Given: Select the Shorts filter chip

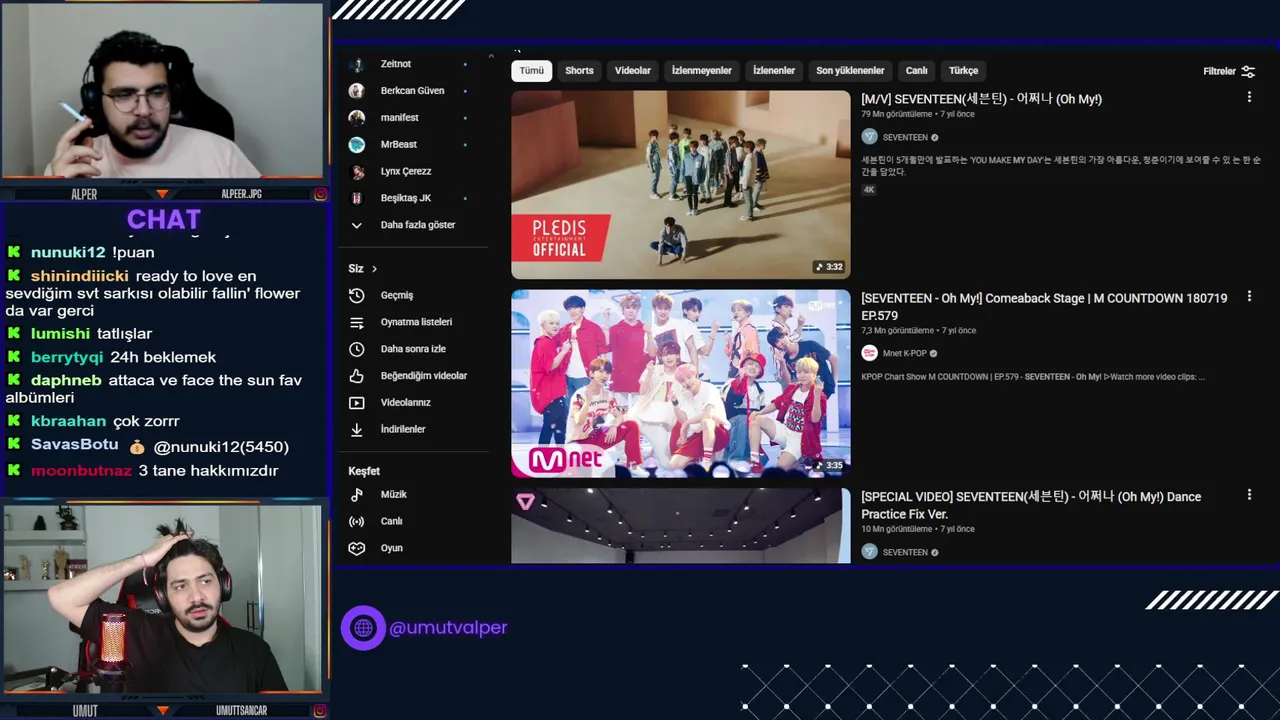Looking at the screenshot, I should pyautogui.click(x=579, y=71).
